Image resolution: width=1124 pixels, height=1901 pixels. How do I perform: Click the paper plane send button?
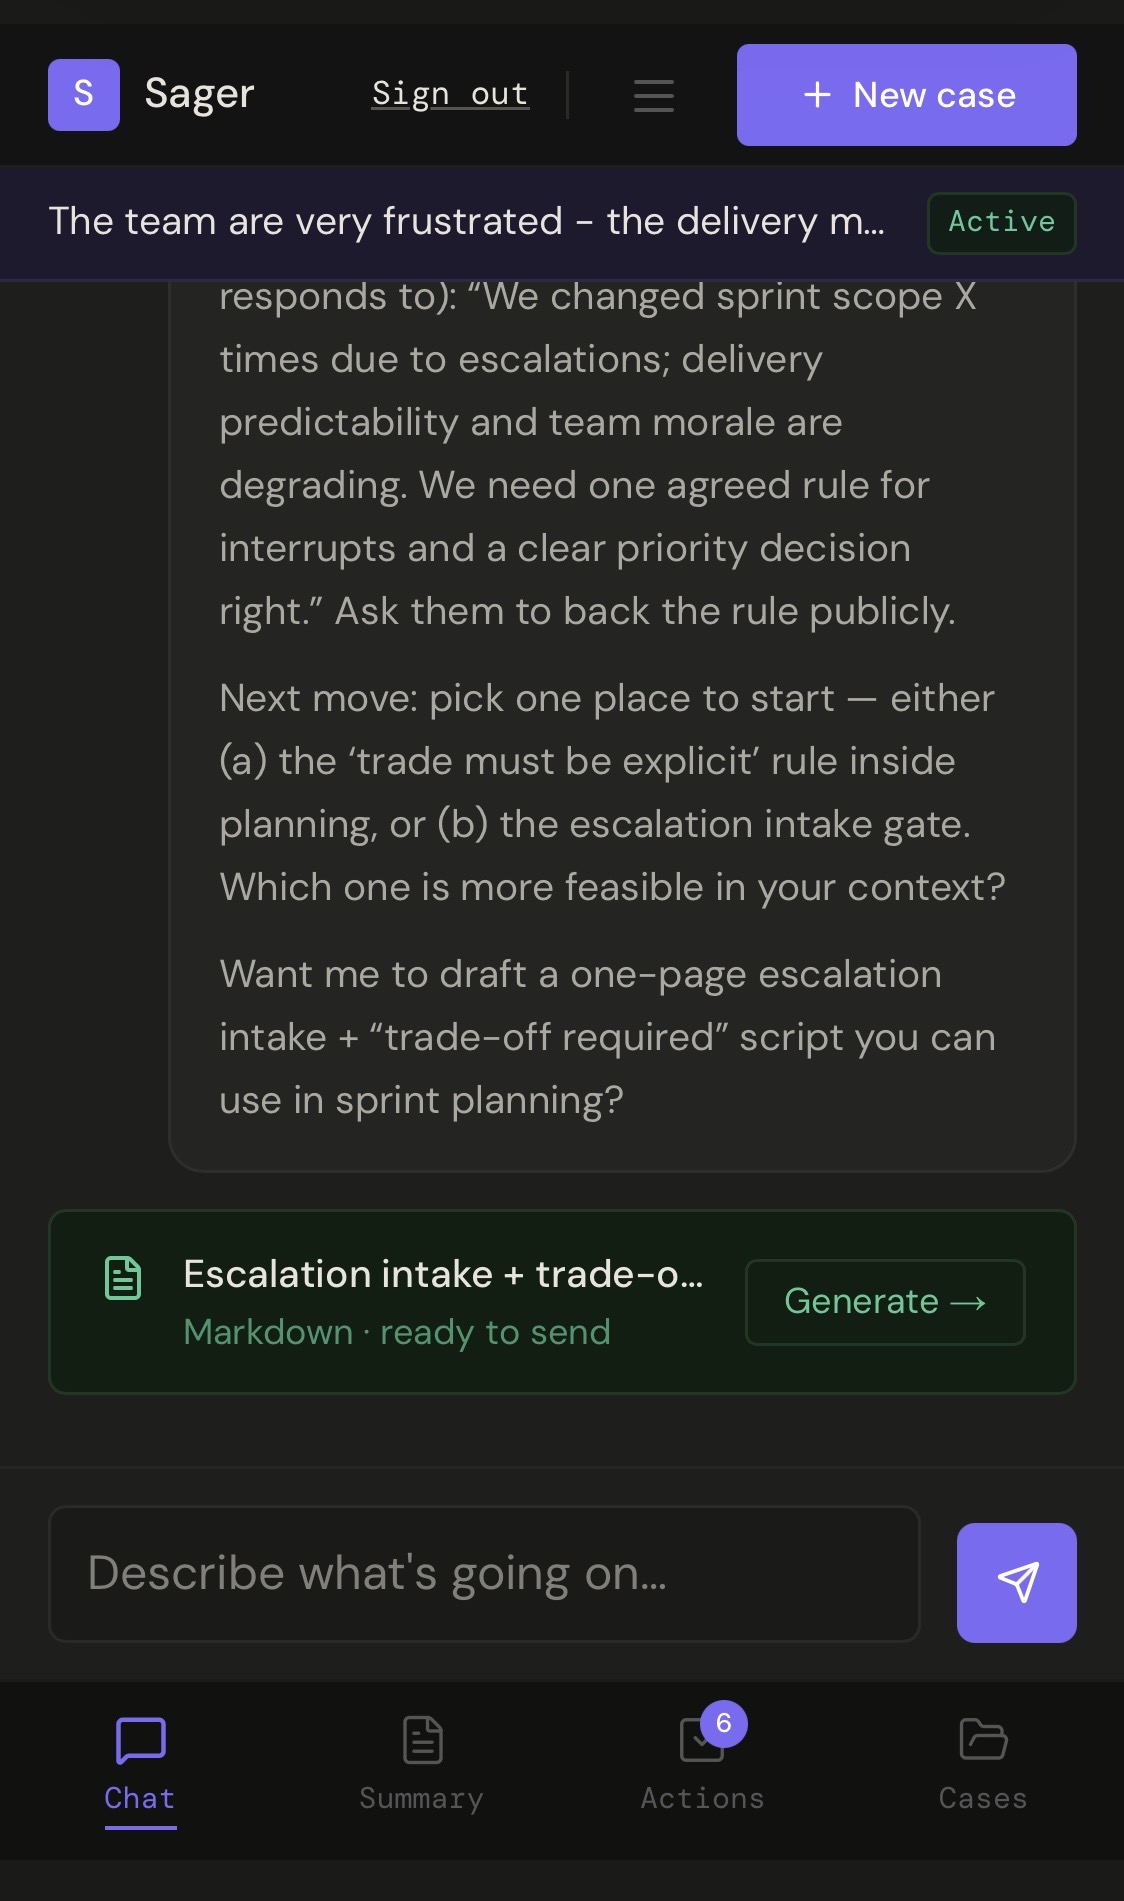coord(1017,1583)
